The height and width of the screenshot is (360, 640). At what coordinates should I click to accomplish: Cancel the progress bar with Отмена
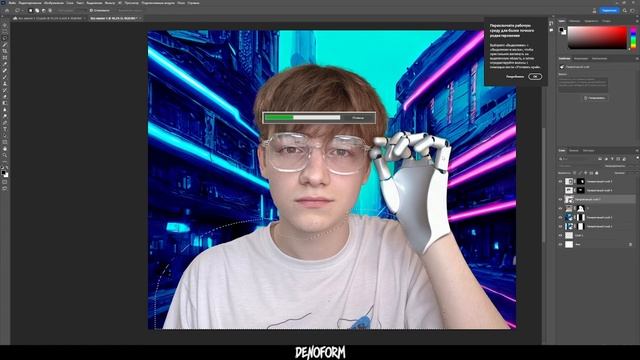pyautogui.click(x=358, y=118)
